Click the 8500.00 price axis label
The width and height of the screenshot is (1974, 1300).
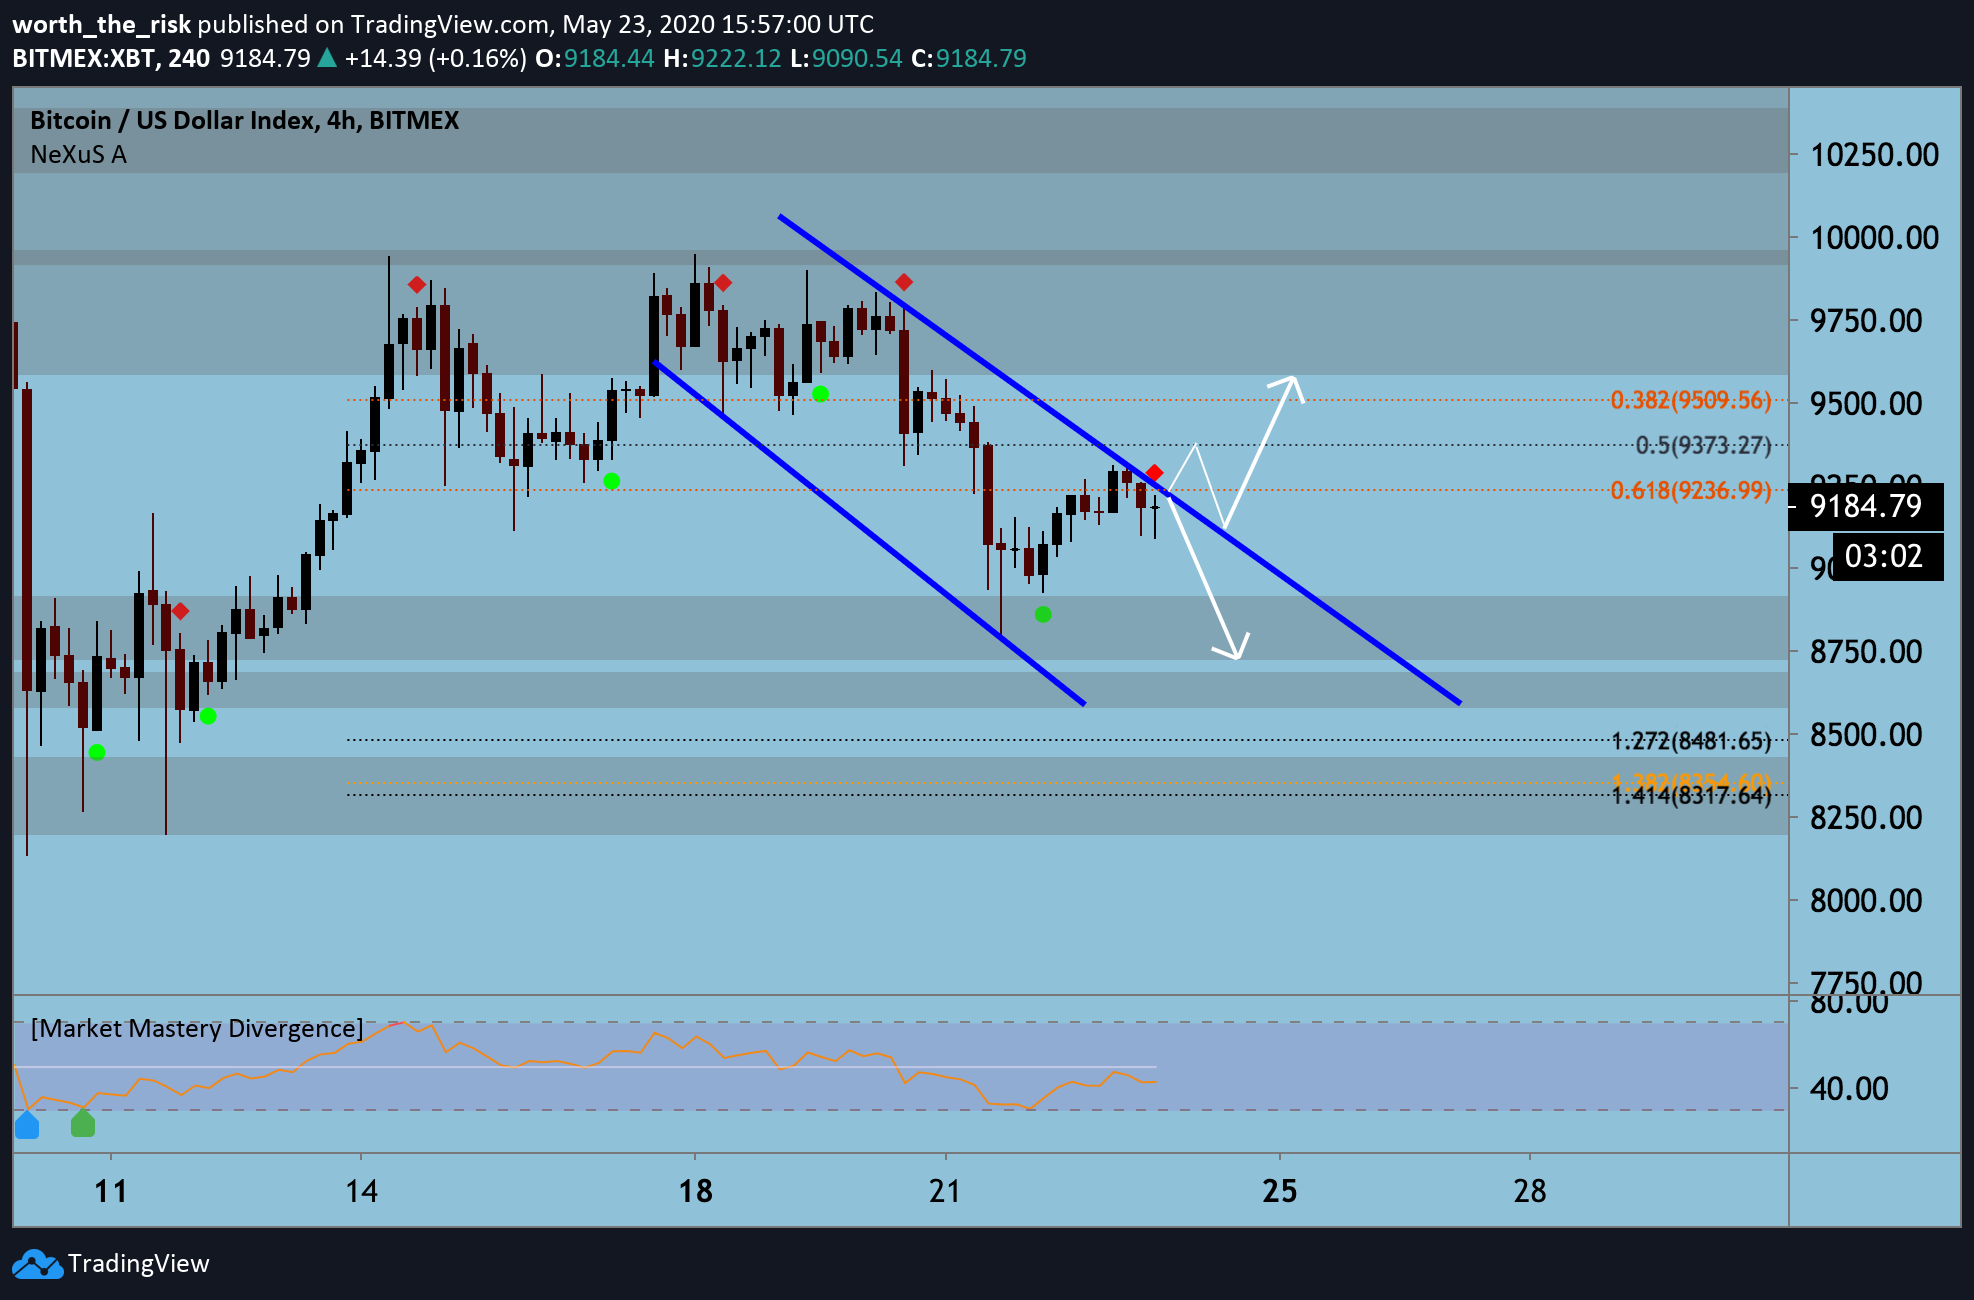point(1866,735)
